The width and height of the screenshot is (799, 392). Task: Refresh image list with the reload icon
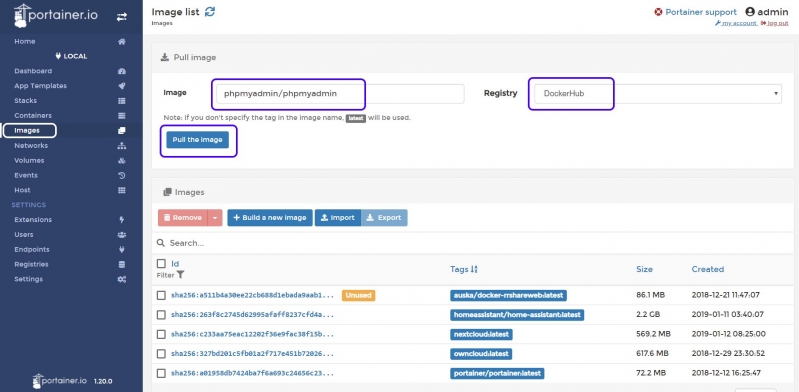(209, 11)
